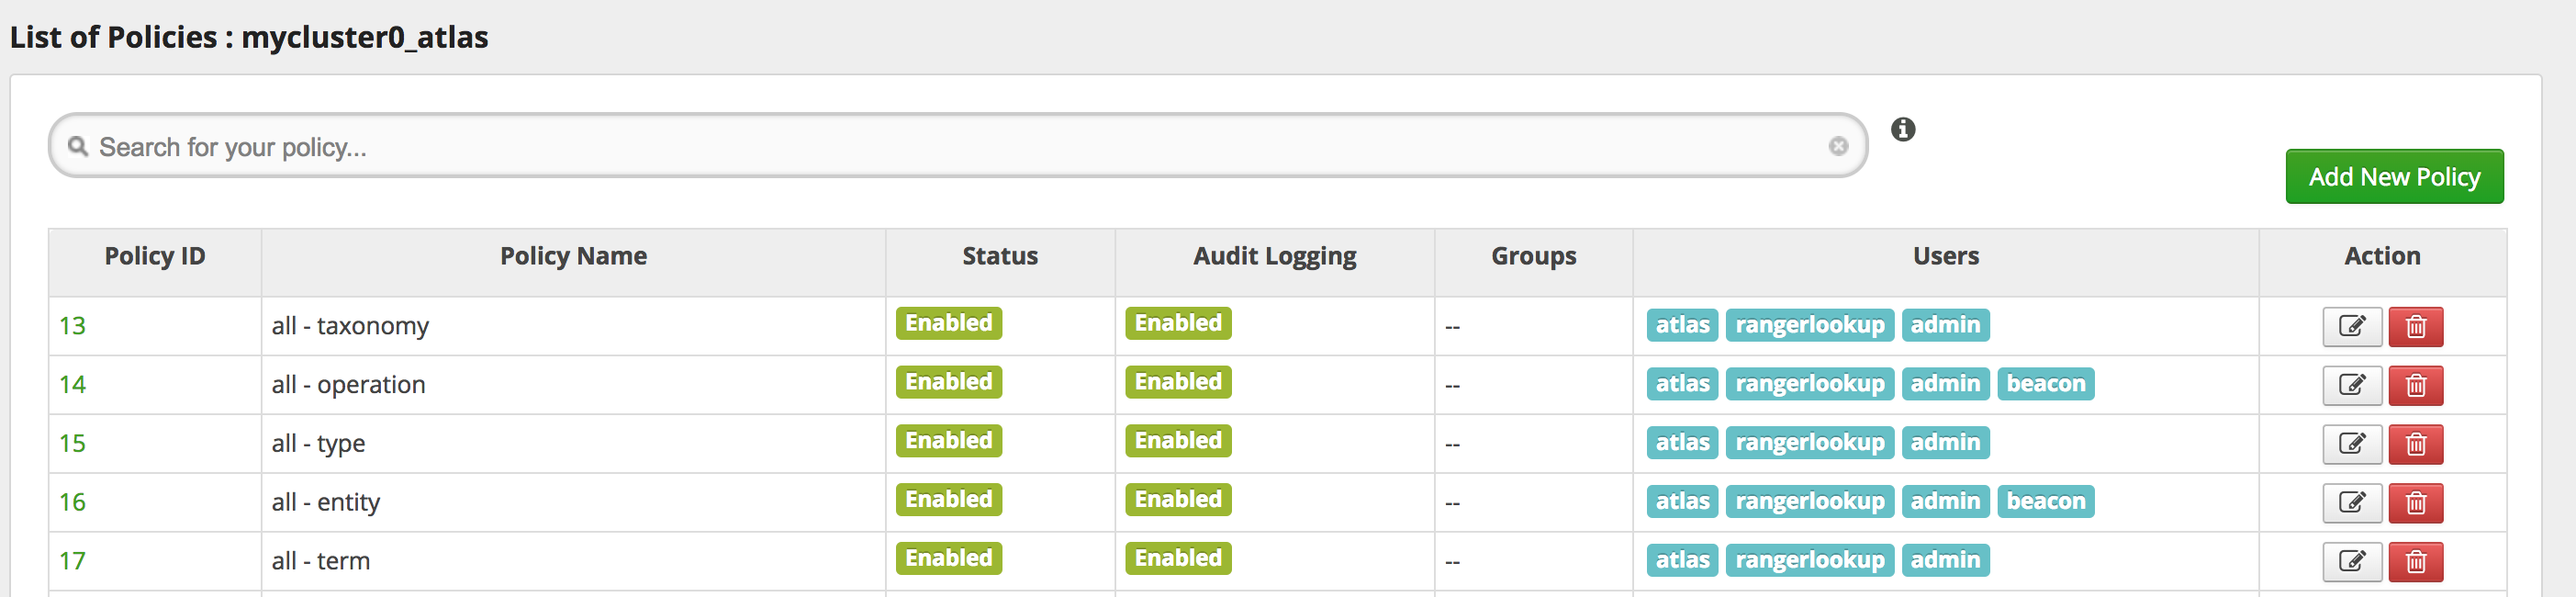Click admin tag in the operation row
The height and width of the screenshot is (597, 2576).
(1945, 384)
